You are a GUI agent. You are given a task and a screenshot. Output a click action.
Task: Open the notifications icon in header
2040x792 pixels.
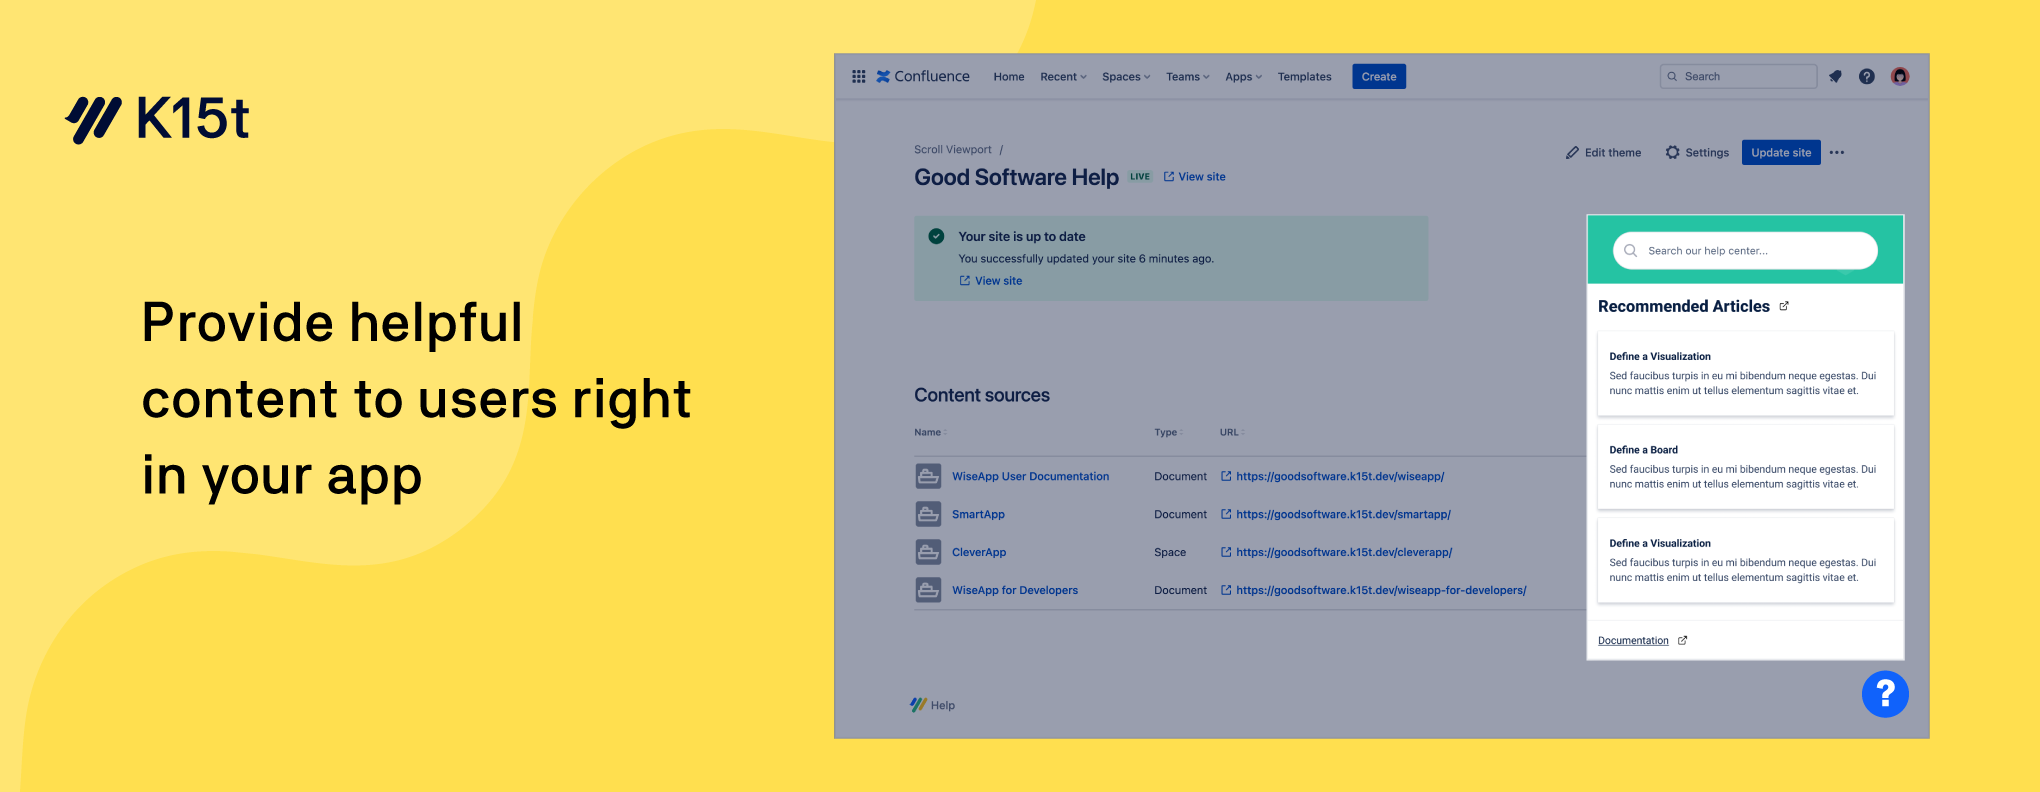click(x=1835, y=76)
